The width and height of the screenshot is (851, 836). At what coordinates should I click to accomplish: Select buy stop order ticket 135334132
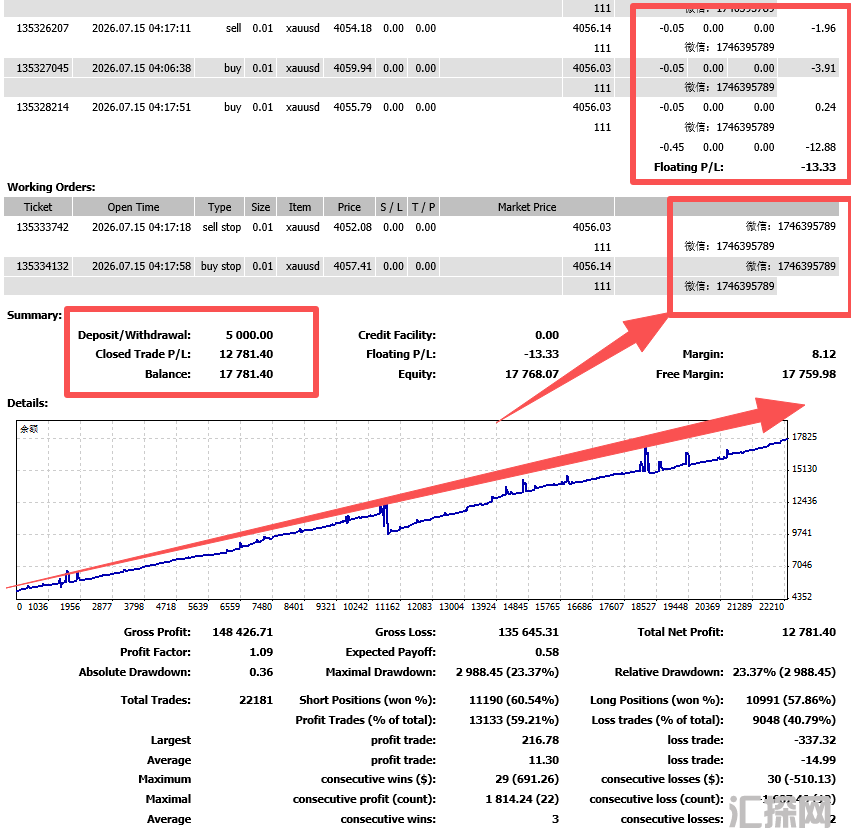42,266
